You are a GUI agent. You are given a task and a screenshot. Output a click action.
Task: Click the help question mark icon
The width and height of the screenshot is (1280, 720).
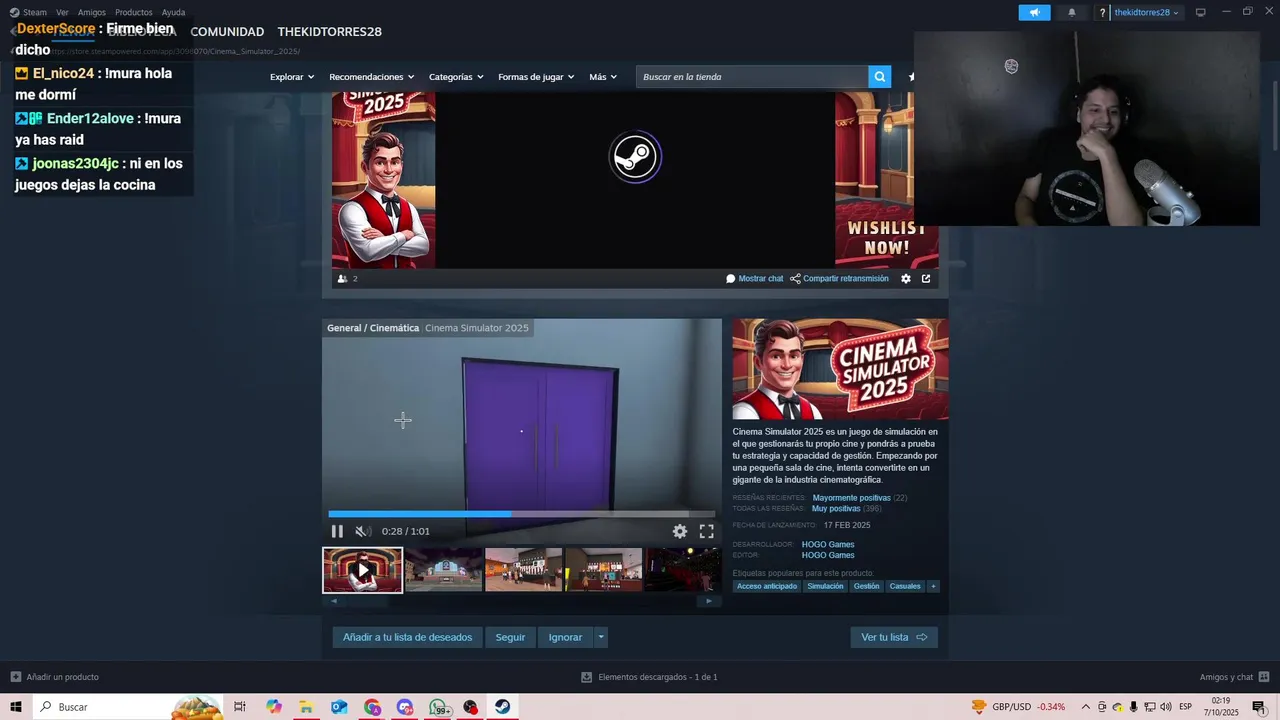[1102, 13]
